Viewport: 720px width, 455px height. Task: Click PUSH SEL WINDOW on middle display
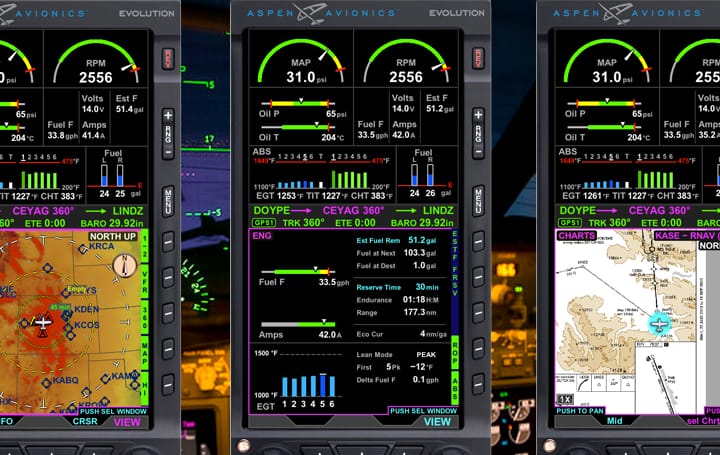coord(423,411)
